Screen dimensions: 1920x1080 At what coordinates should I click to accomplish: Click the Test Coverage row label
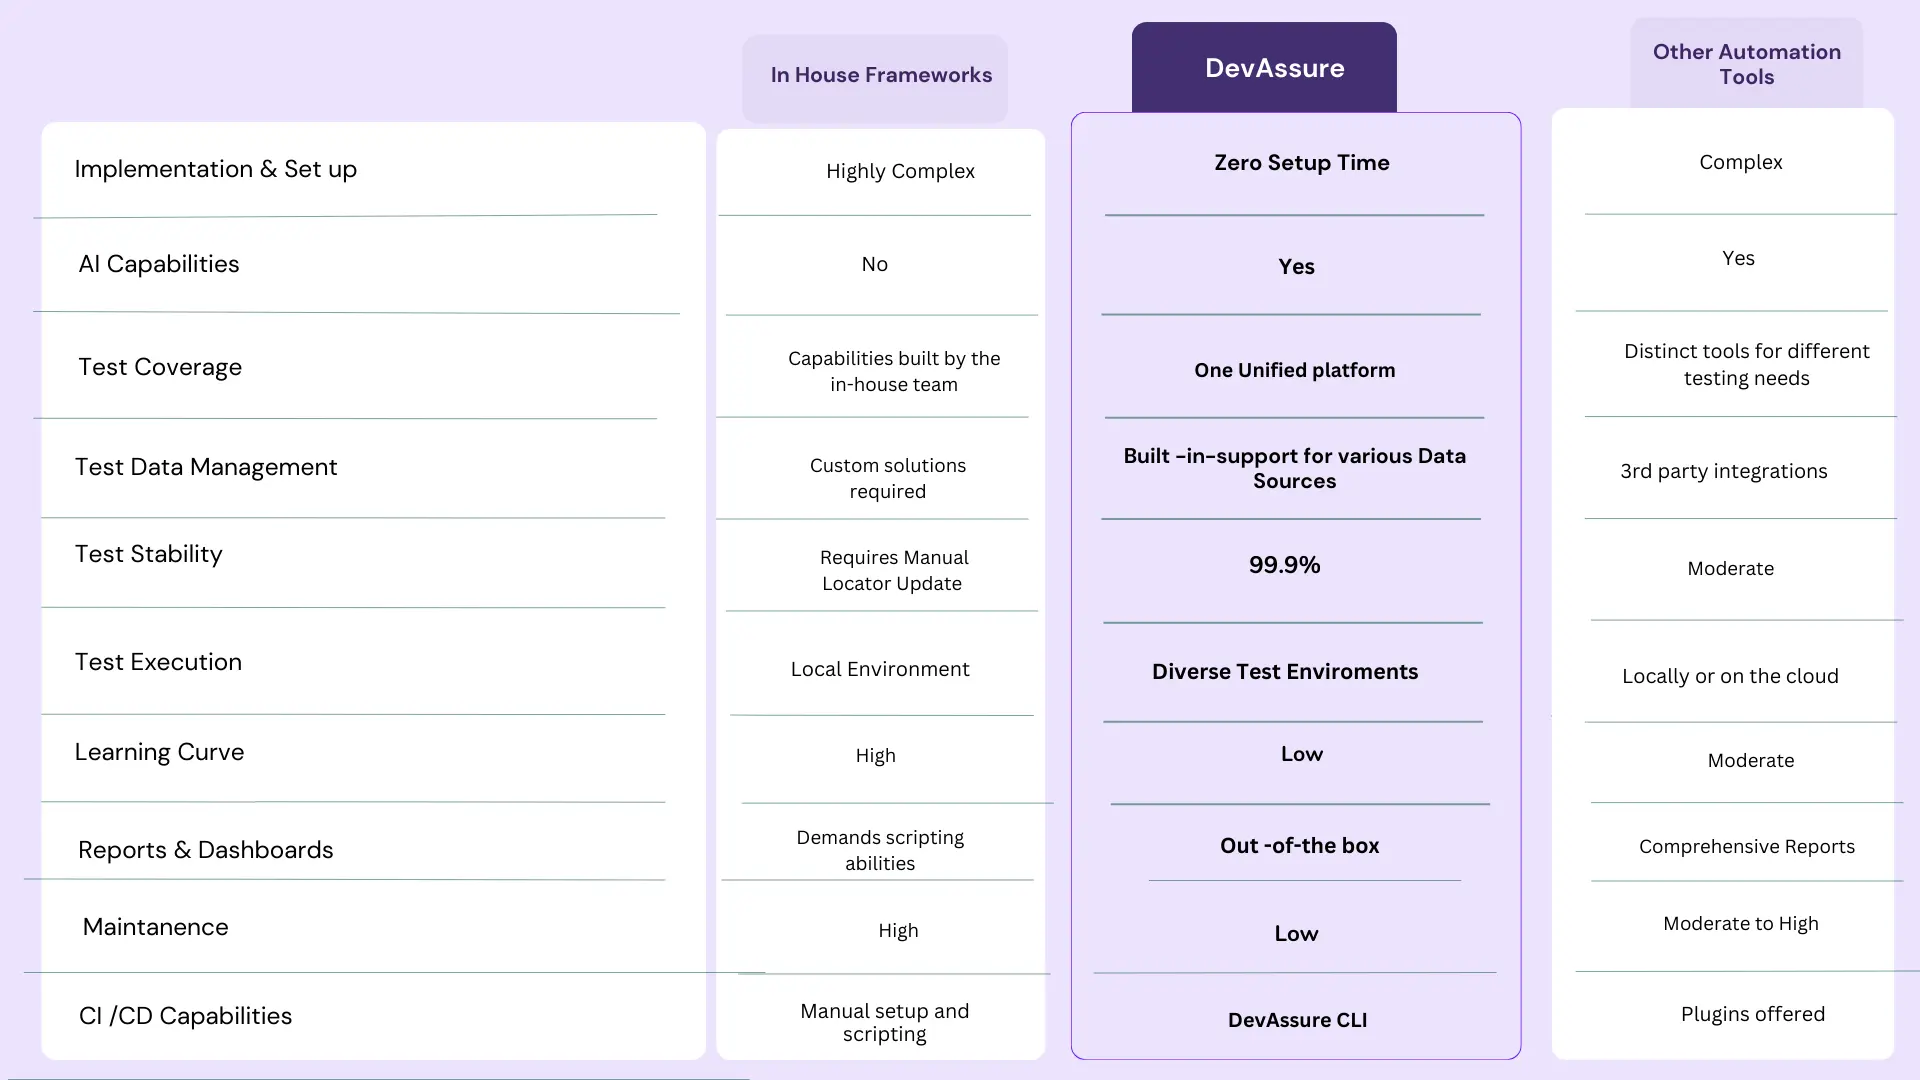point(160,366)
